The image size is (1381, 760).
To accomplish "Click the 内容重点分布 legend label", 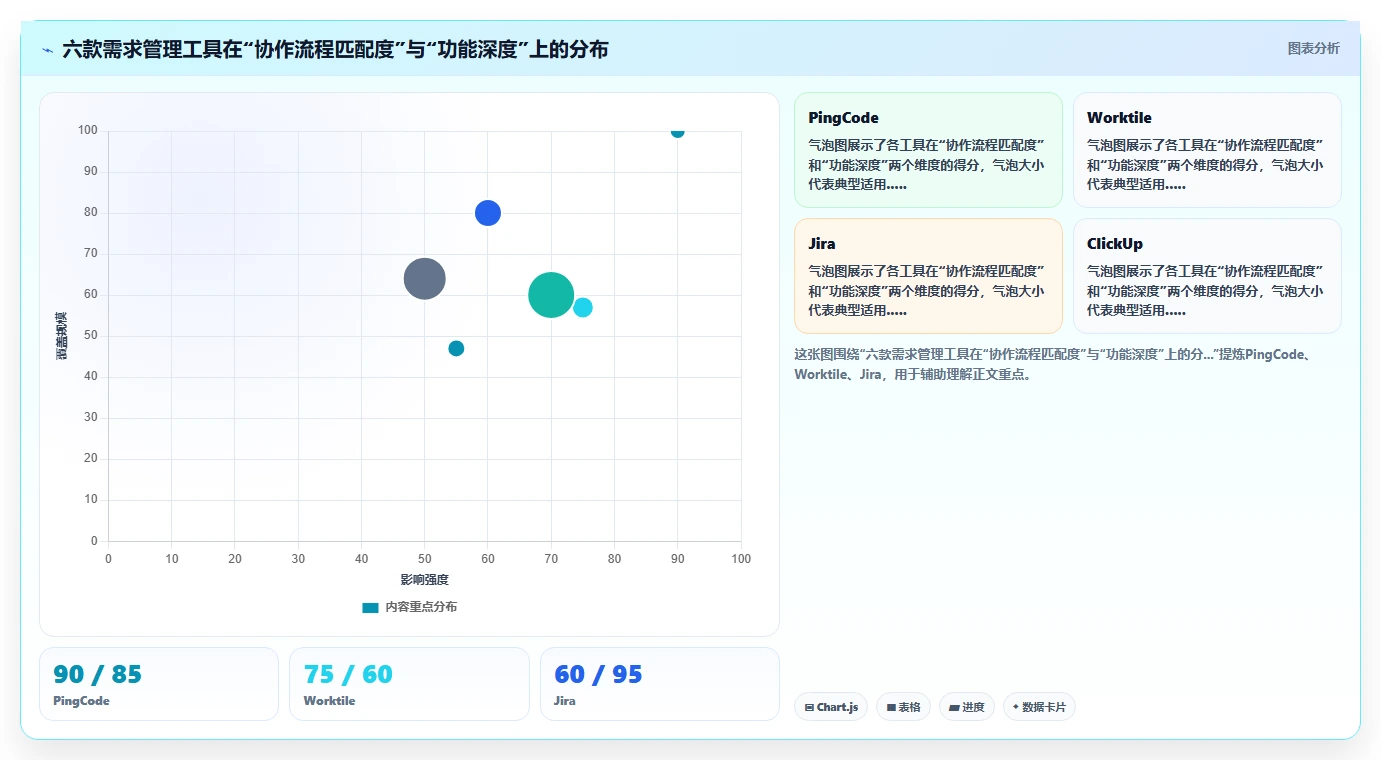I will tap(421, 607).
